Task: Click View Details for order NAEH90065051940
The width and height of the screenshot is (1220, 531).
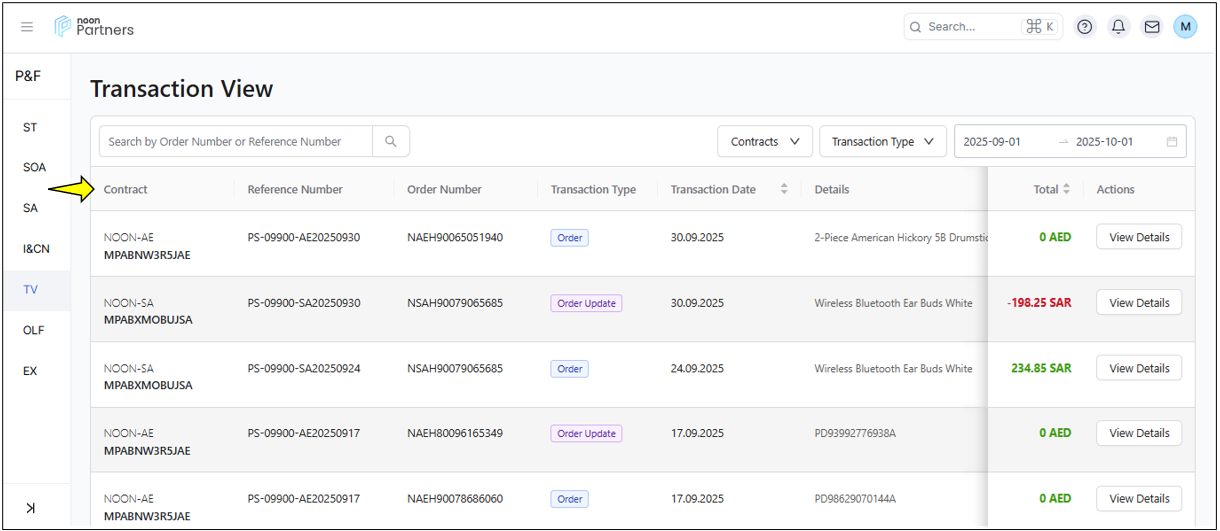Action: pyautogui.click(x=1139, y=237)
